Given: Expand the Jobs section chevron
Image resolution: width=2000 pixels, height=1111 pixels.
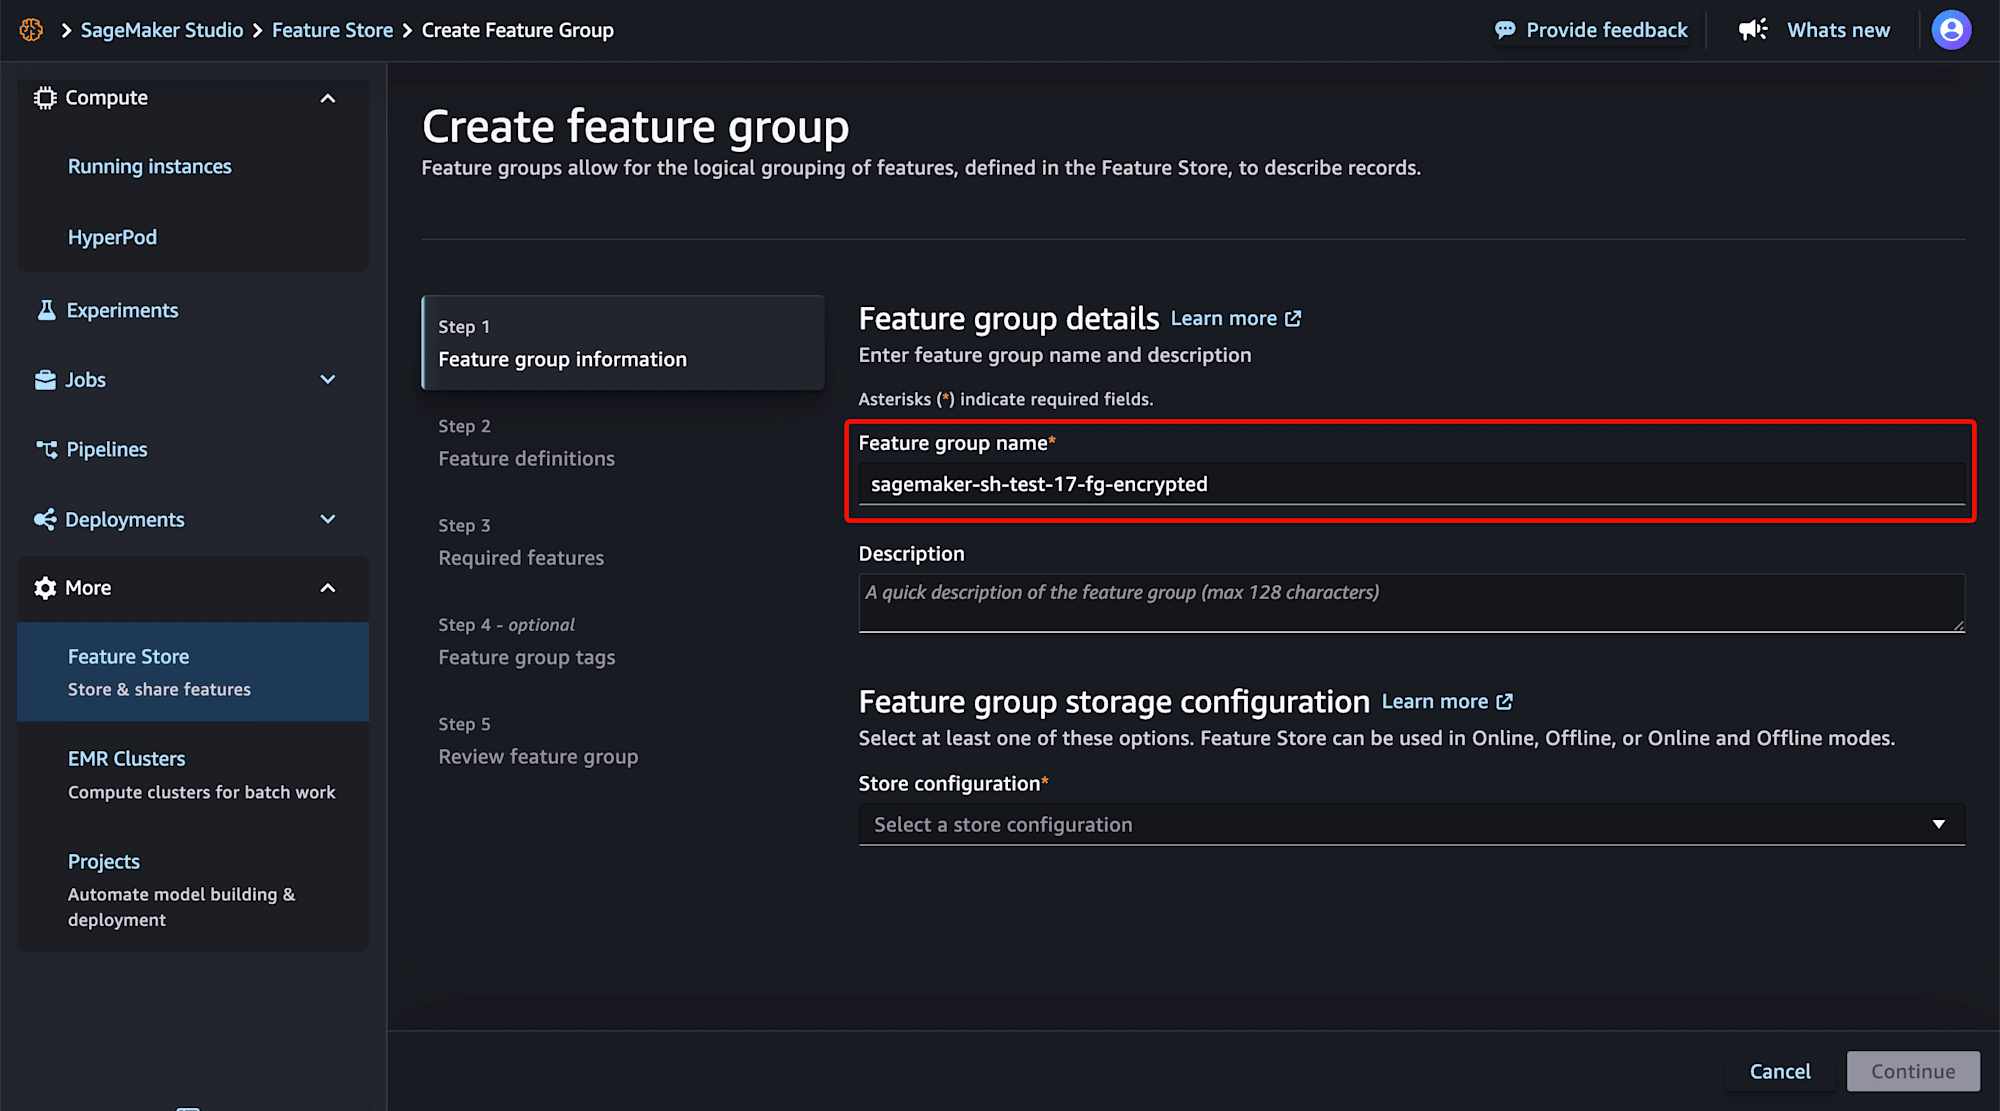Looking at the screenshot, I should click(x=328, y=380).
